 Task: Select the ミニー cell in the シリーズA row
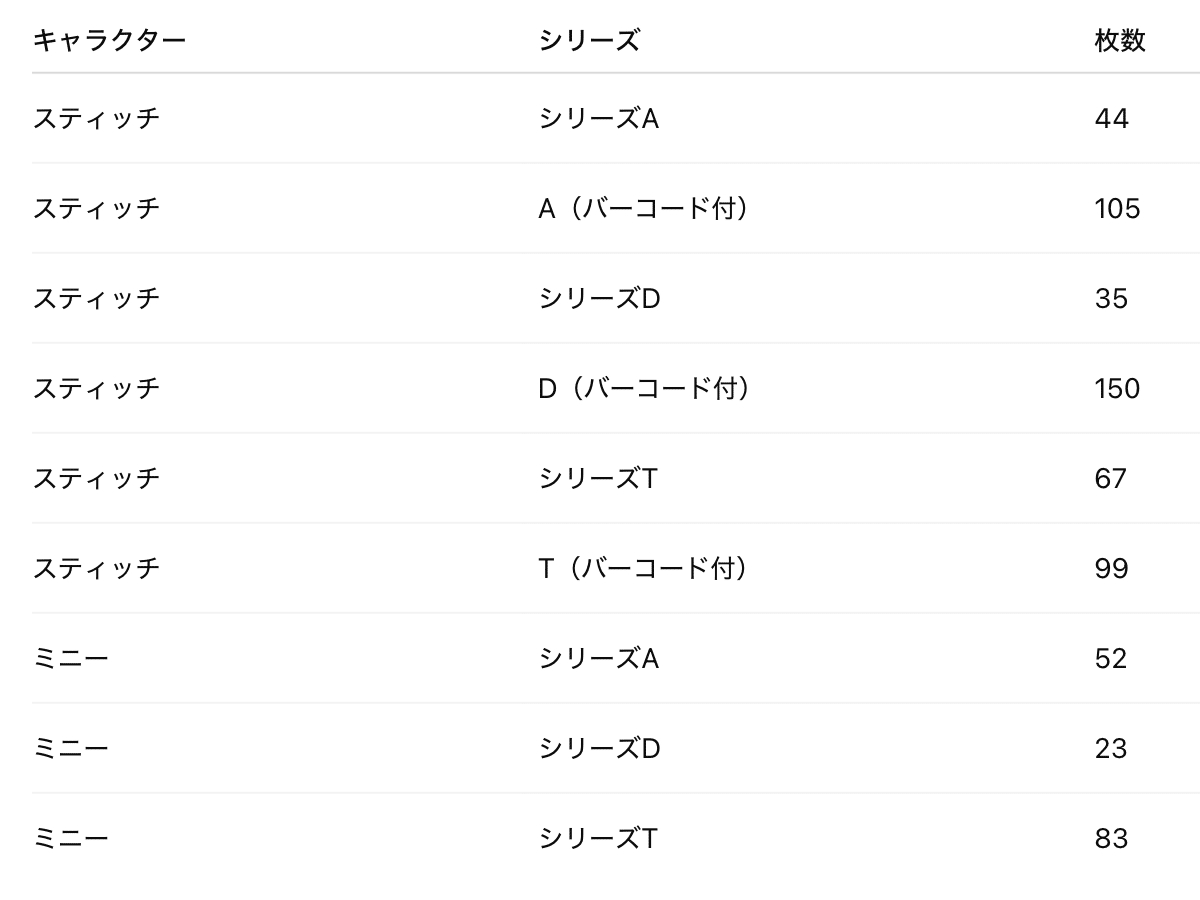coord(70,658)
